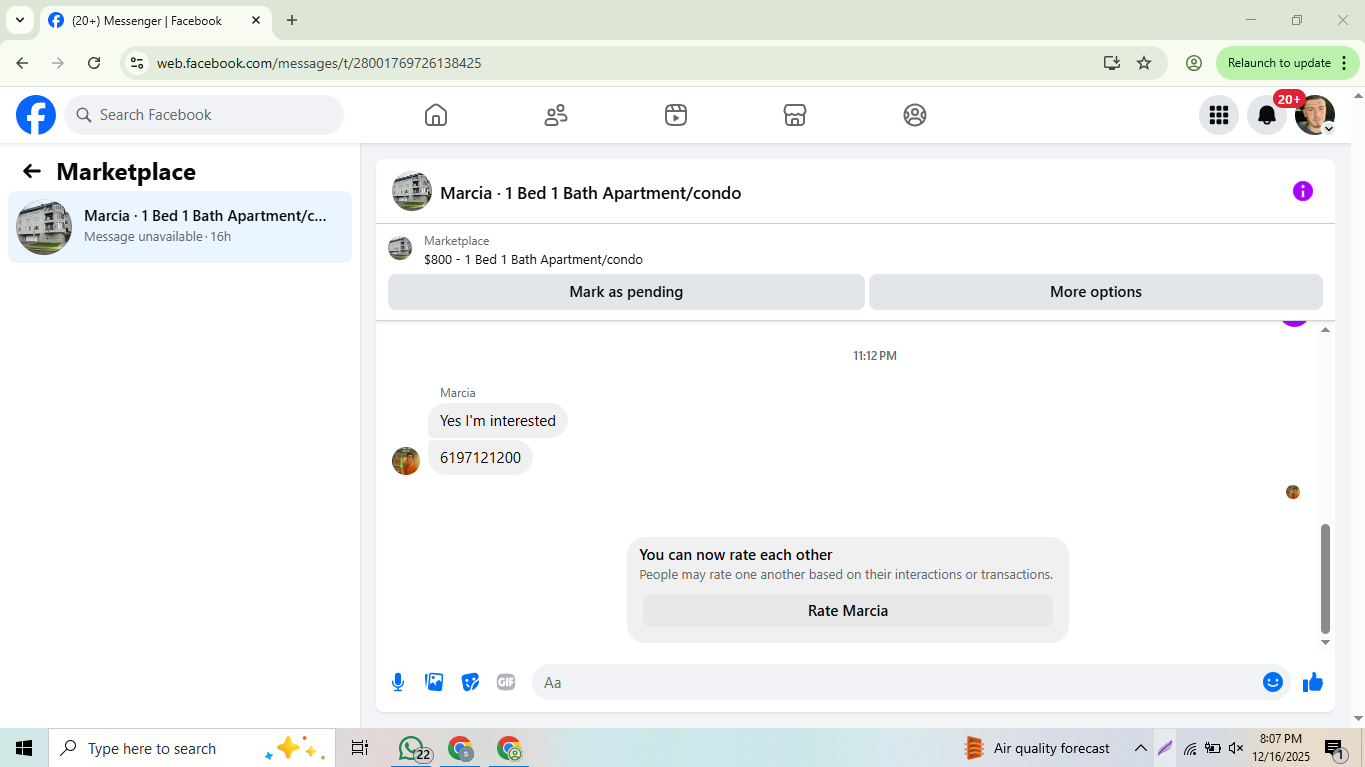Open the Friends icon in top navigation

pos(556,115)
